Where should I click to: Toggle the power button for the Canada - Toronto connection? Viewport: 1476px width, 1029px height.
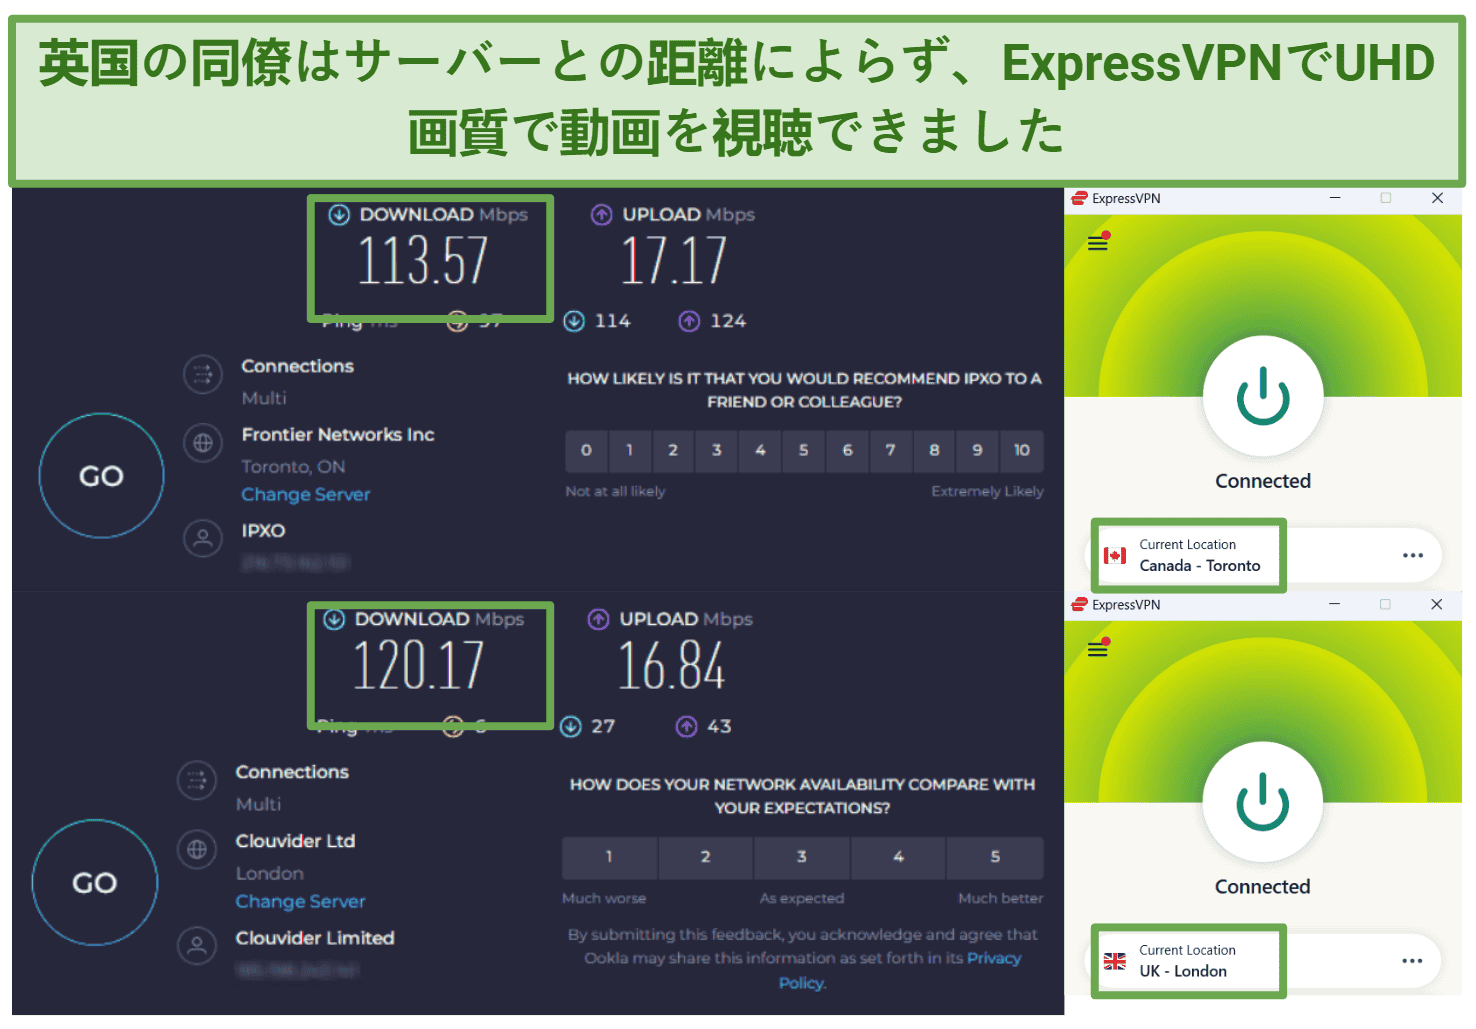click(x=1262, y=397)
